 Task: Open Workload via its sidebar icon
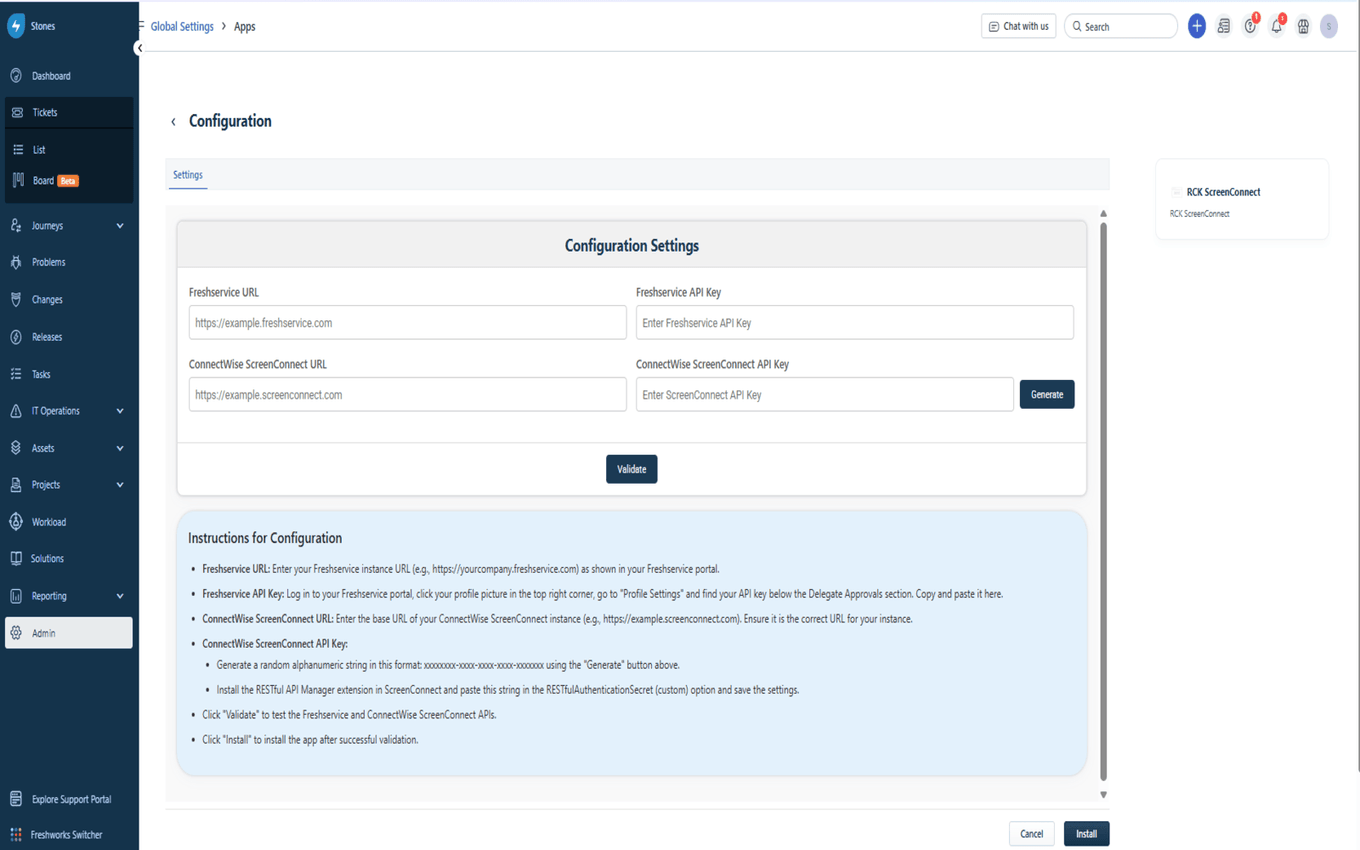click(x=16, y=522)
